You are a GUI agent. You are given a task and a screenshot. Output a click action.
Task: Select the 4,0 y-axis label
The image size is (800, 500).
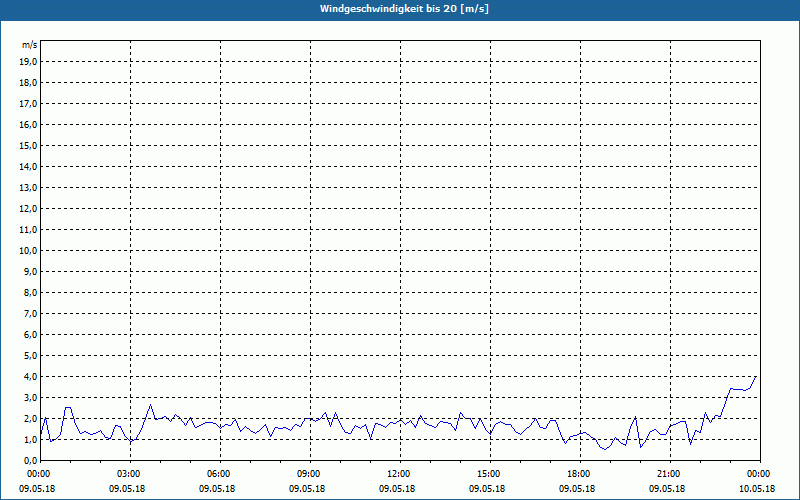pos(32,377)
